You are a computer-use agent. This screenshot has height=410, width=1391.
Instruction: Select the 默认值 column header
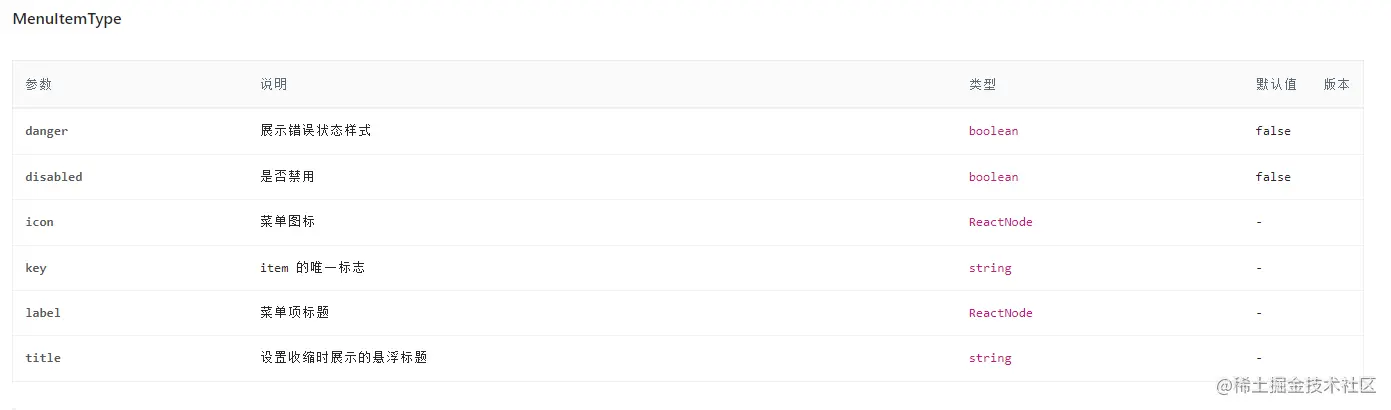[1276, 85]
